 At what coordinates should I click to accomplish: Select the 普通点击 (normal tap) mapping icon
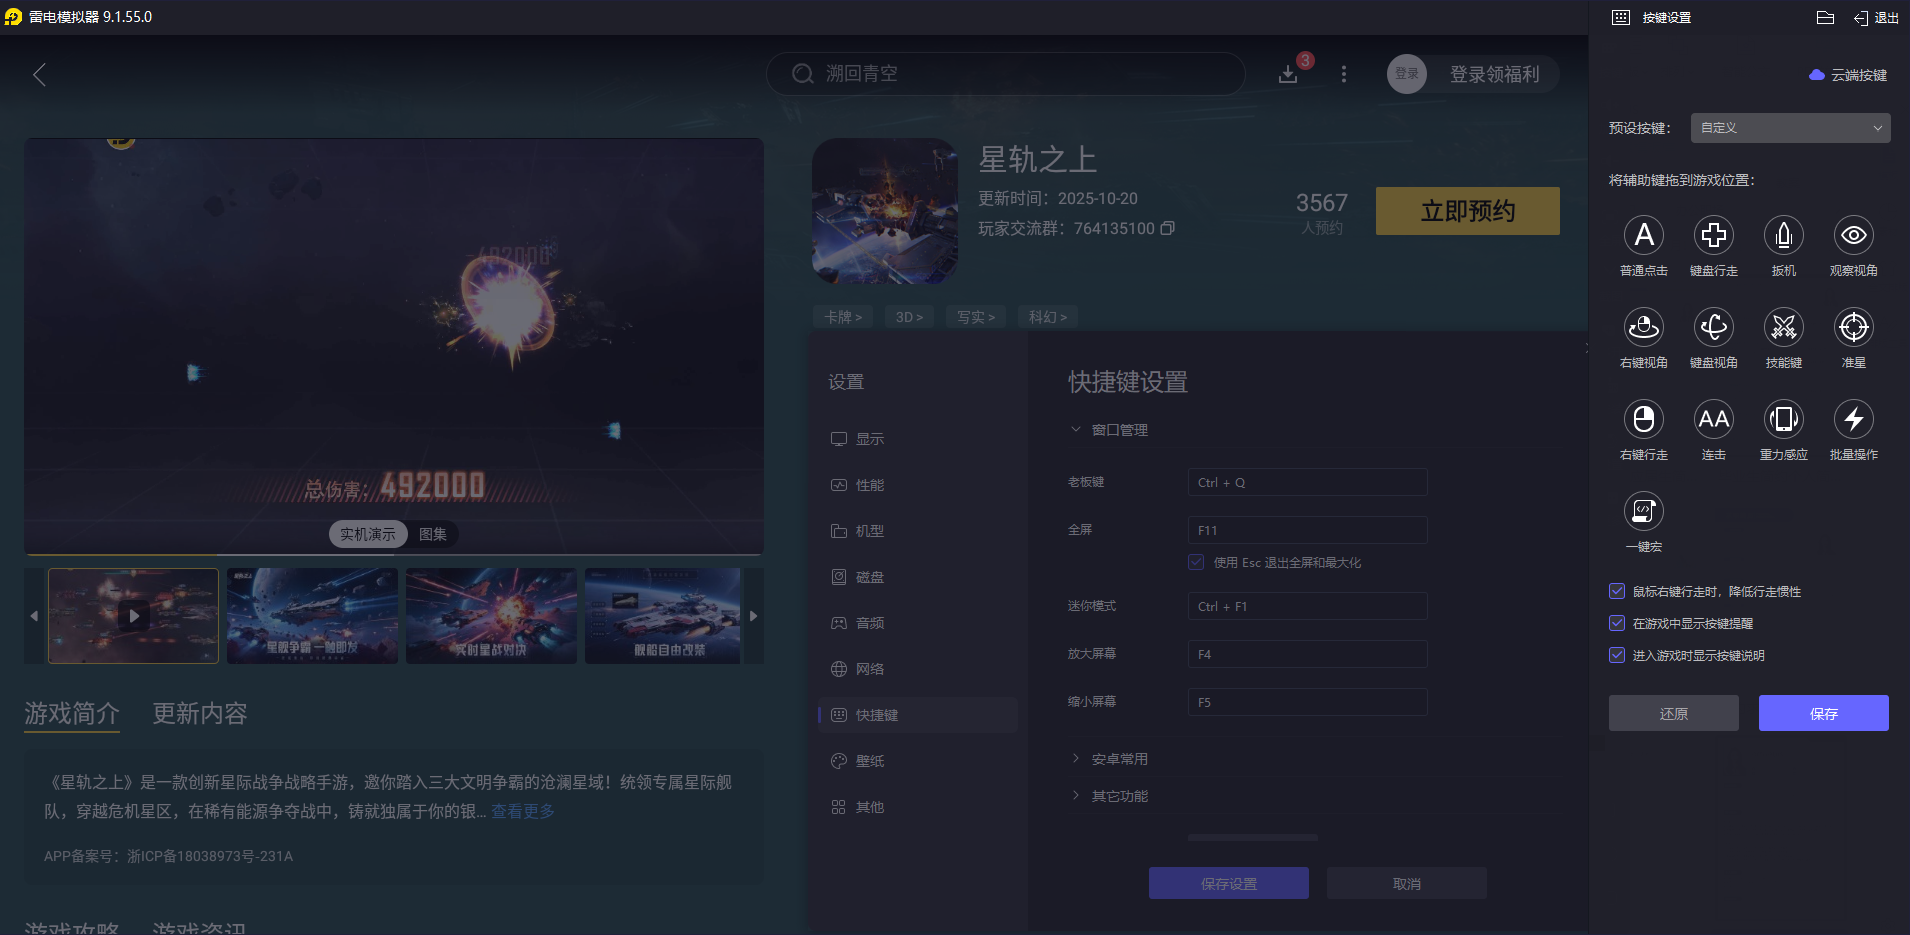(1644, 236)
